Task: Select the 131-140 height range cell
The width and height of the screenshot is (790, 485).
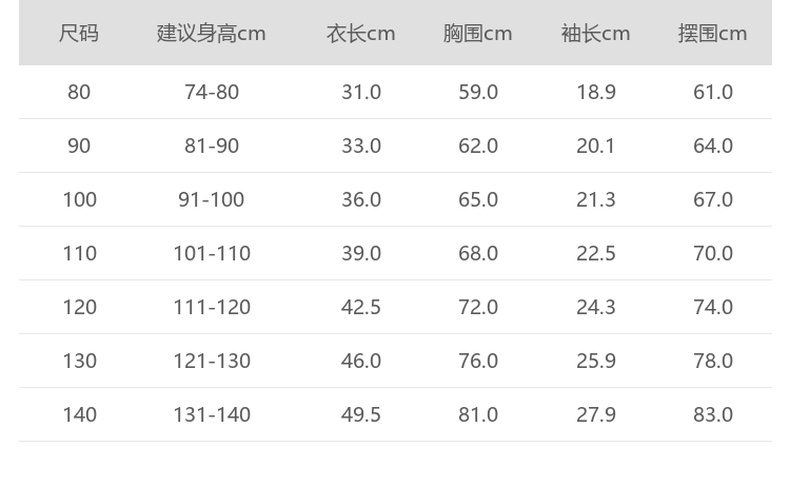Action: click(211, 415)
